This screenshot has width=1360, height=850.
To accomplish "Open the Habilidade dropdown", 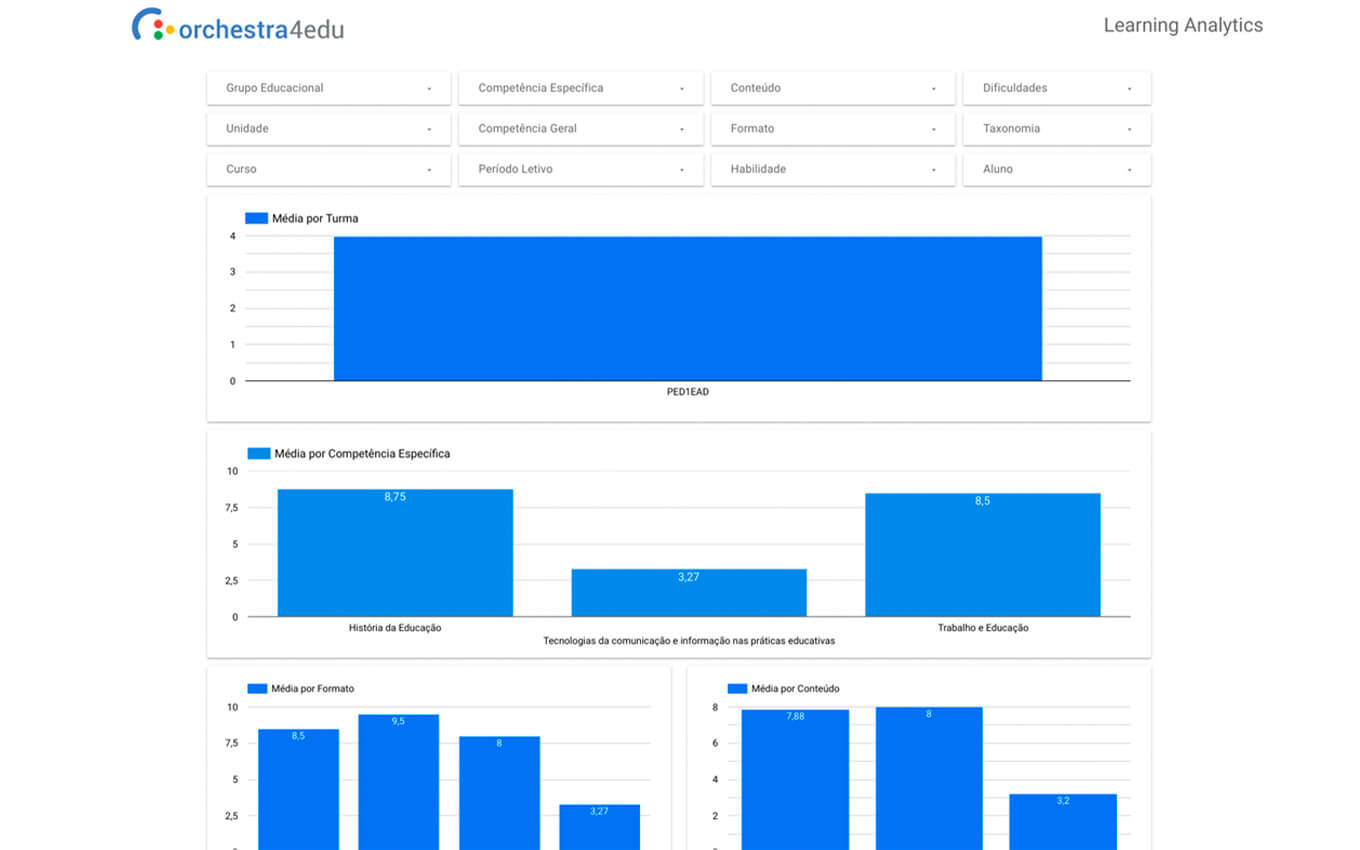I will pos(832,169).
